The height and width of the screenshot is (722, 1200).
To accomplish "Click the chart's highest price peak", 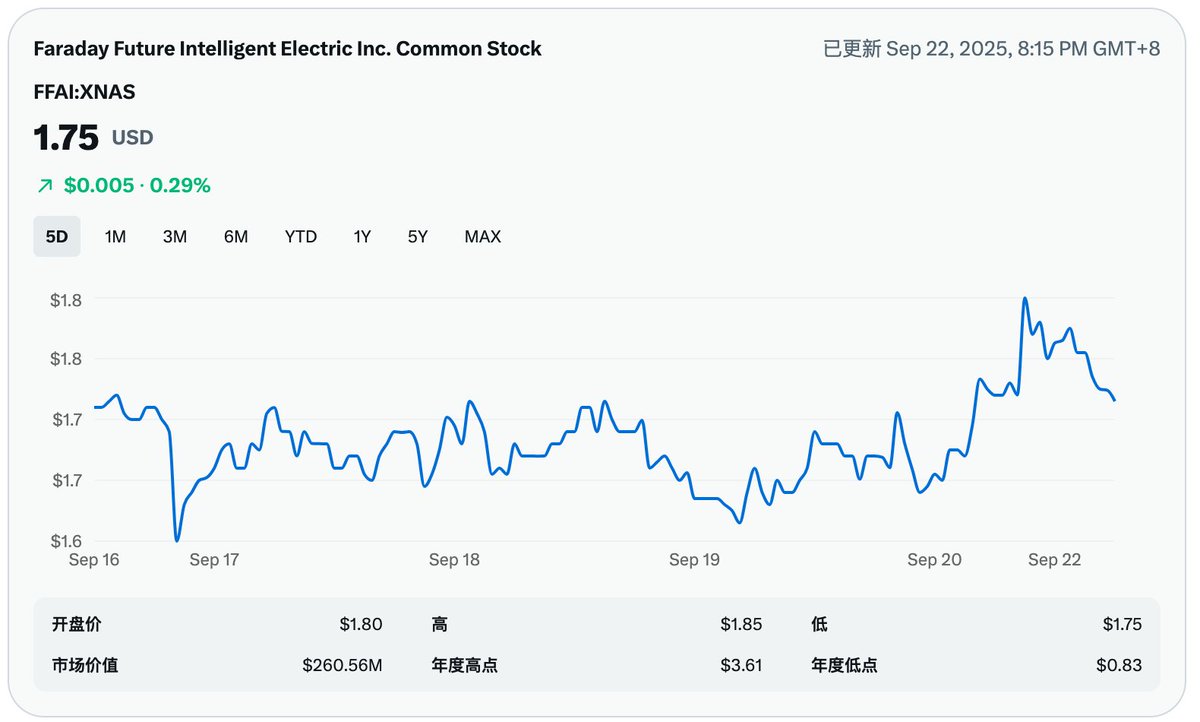I will coord(1024,298).
